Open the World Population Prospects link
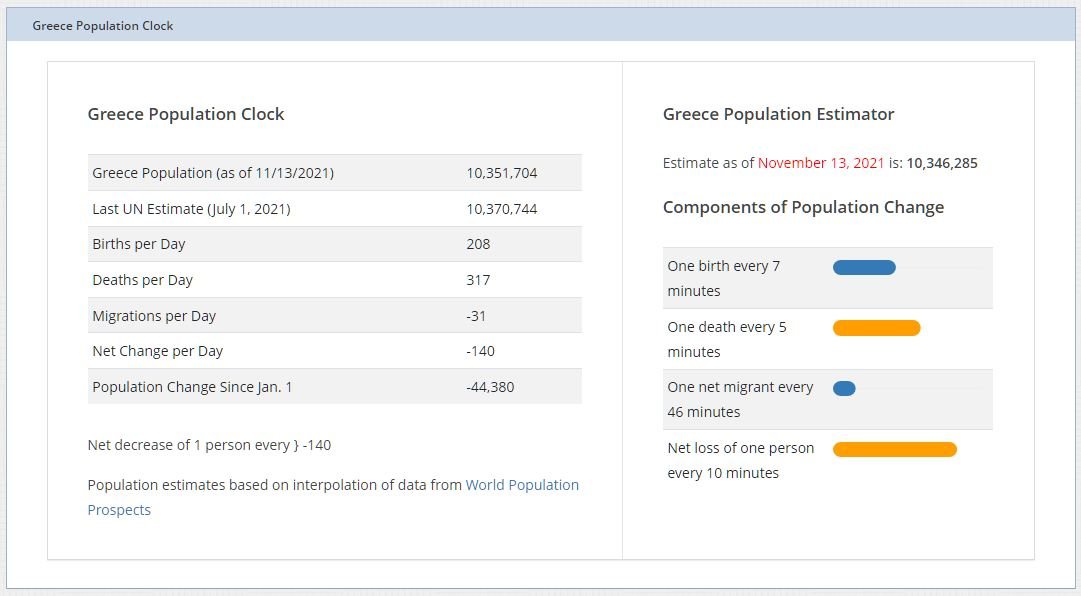Image resolution: width=1081 pixels, height=596 pixels. [522, 485]
